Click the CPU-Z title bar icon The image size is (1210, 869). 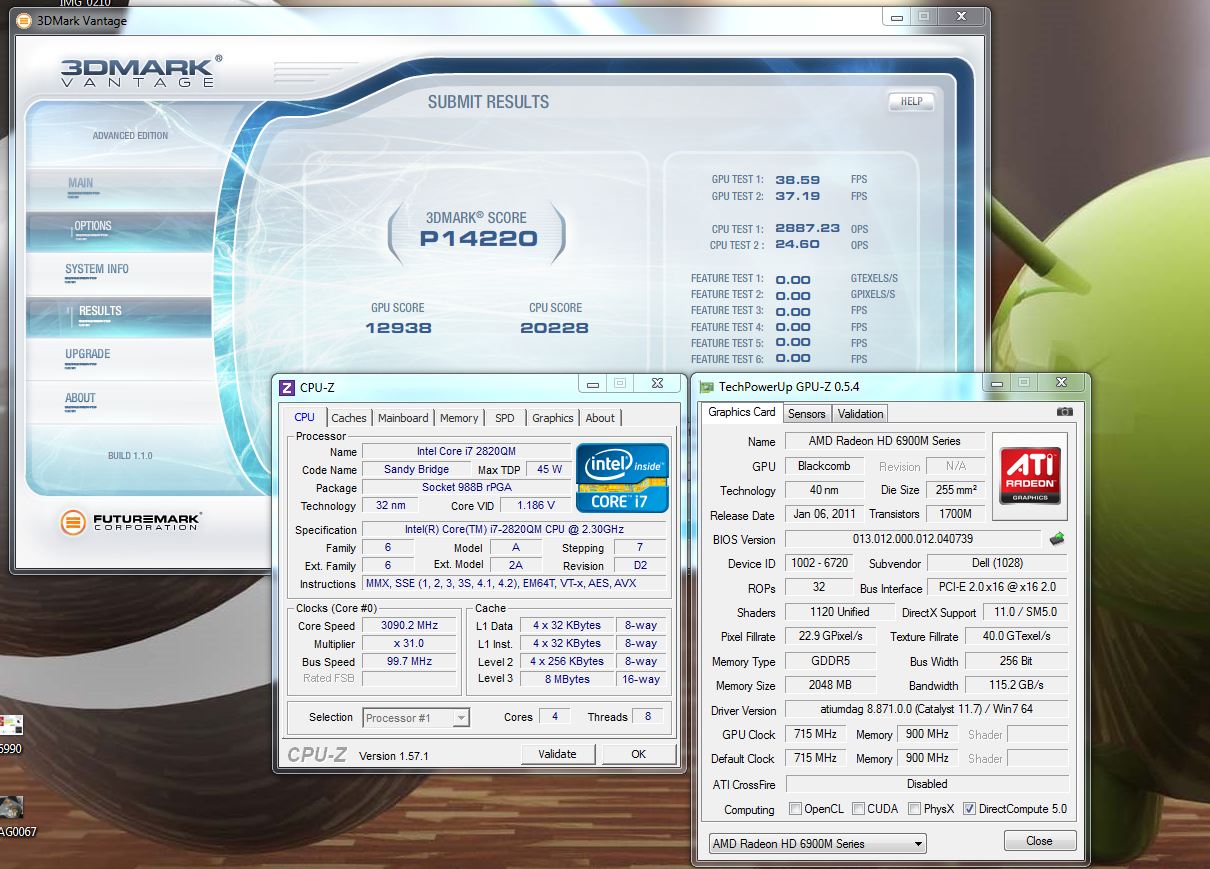point(287,387)
